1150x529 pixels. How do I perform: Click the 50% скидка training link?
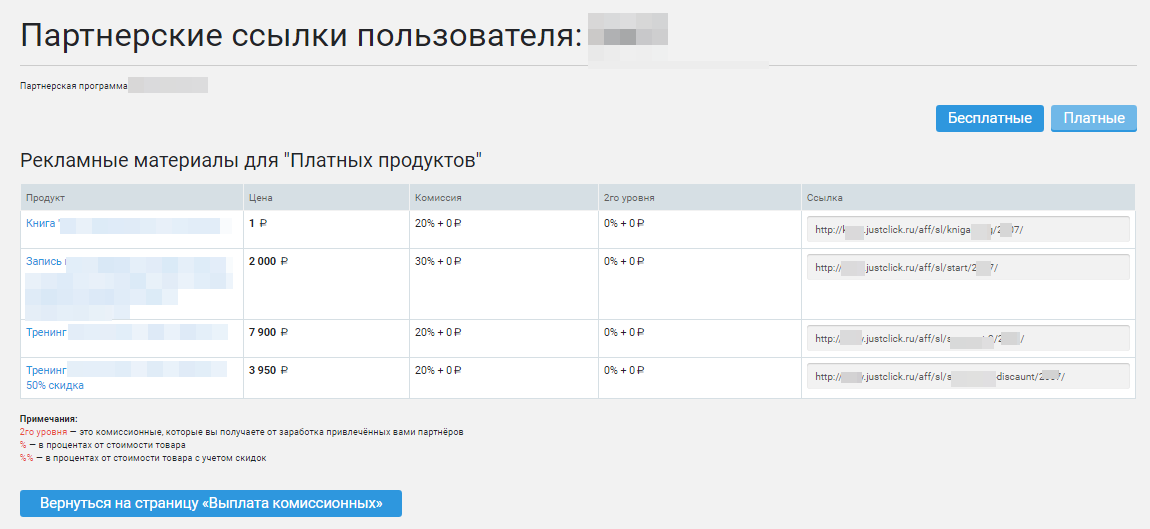tap(55, 385)
